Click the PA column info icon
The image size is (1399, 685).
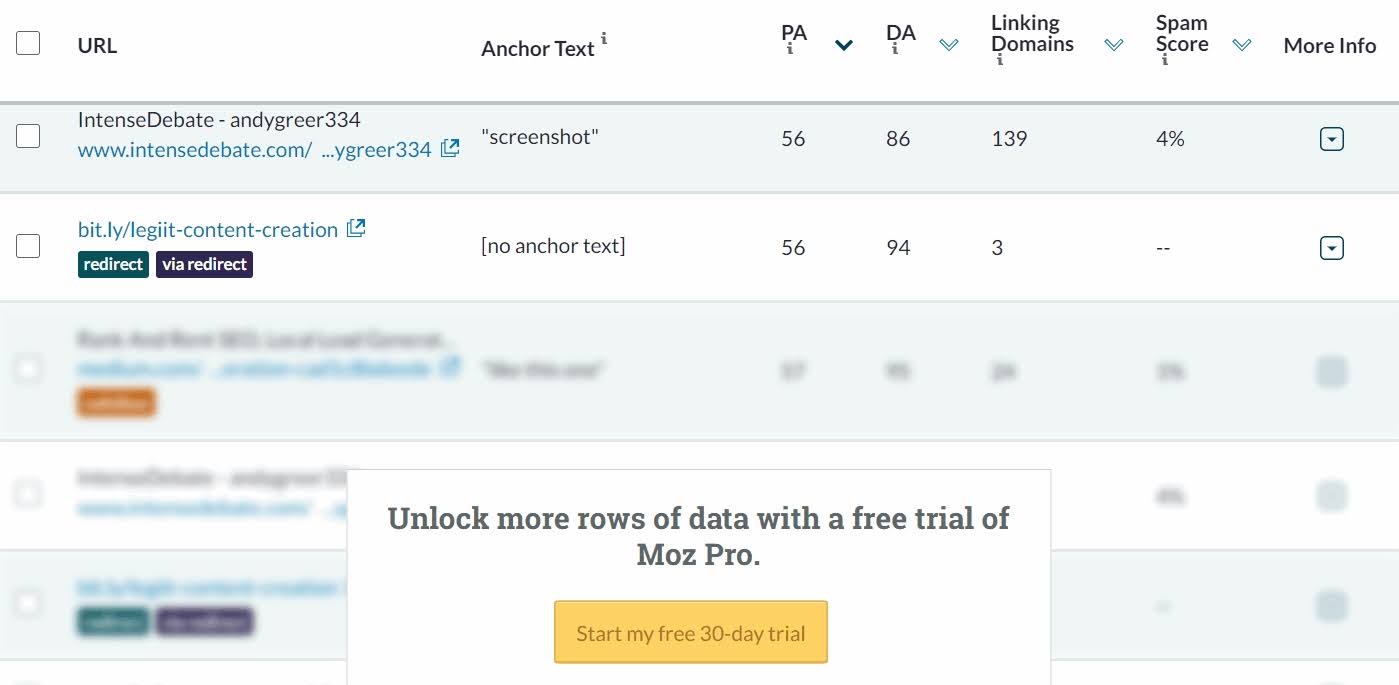[x=790, y=49]
